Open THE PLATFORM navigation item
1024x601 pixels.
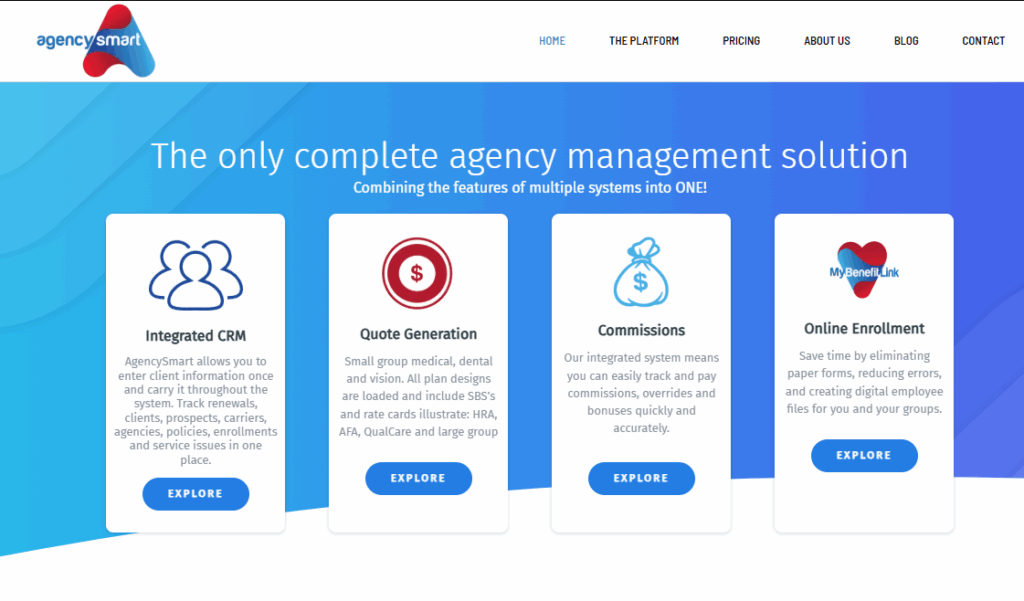(x=644, y=41)
